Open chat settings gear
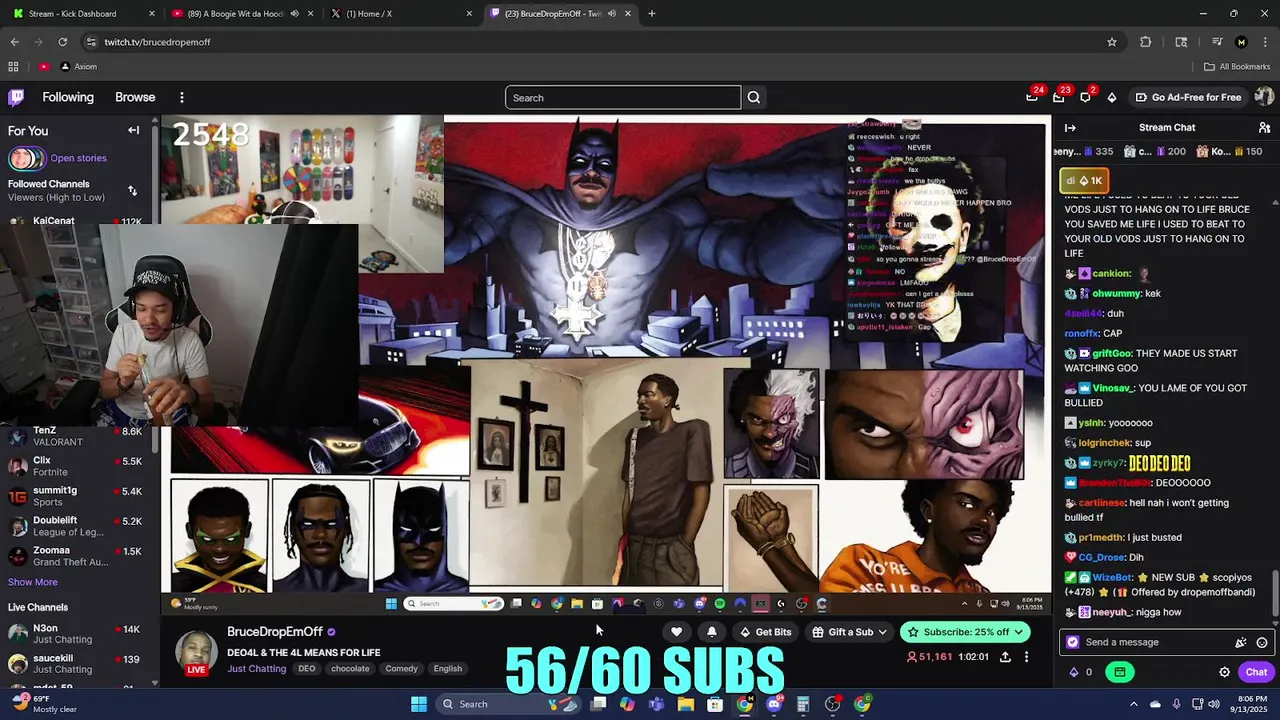Viewport: 1280px width, 720px height. coord(1224,672)
